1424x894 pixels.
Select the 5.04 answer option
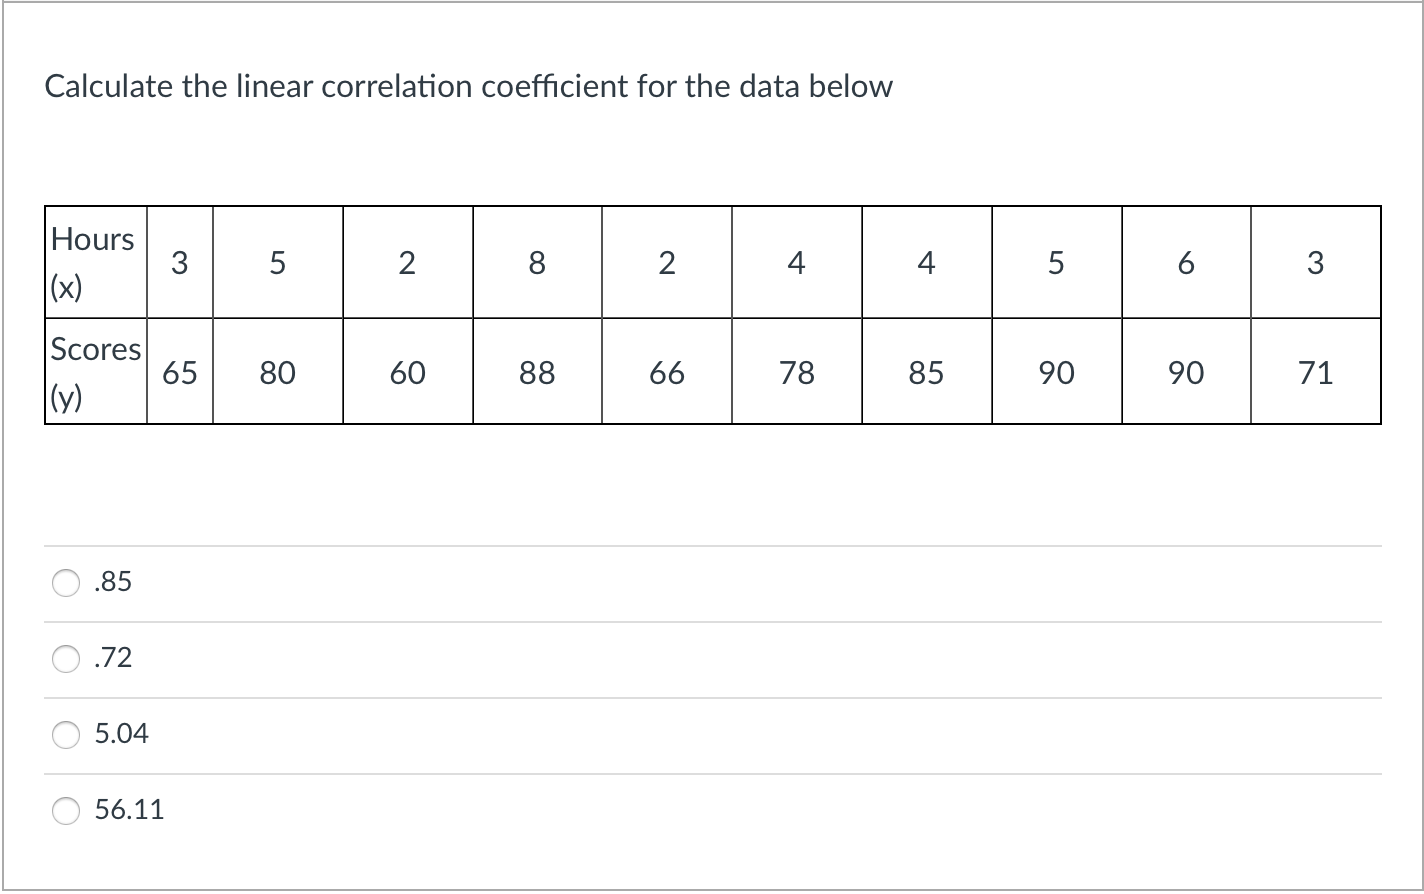(64, 734)
